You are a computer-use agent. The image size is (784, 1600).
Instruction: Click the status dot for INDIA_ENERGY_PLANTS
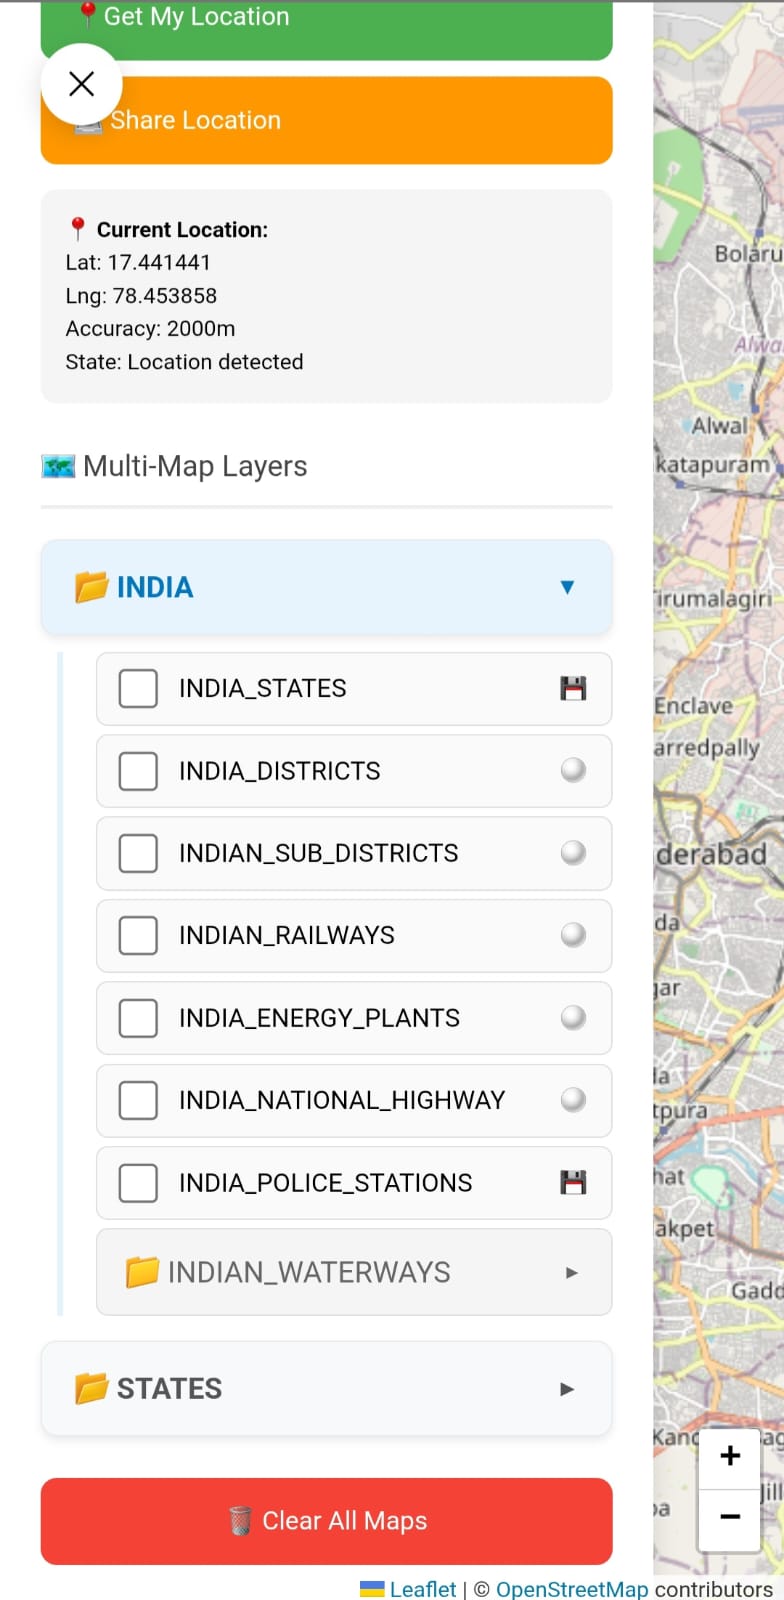coord(573,1017)
